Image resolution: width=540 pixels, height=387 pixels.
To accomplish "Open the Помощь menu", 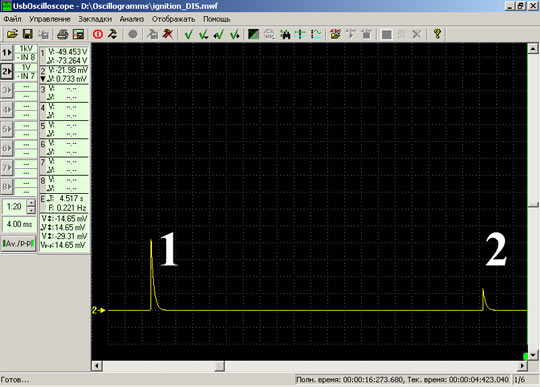I will point(217,19).
